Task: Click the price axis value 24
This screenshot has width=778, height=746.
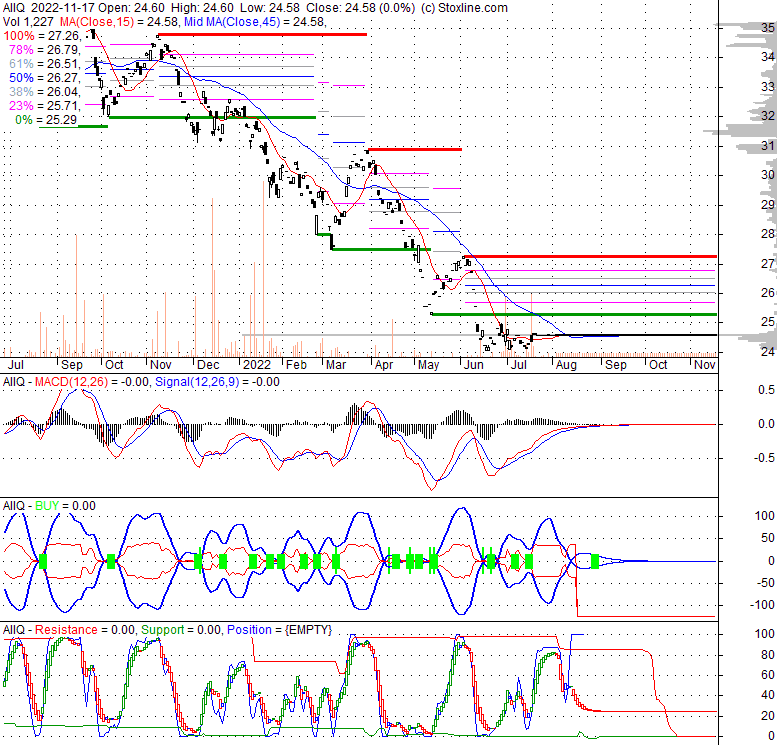Action: click(768, 352)
